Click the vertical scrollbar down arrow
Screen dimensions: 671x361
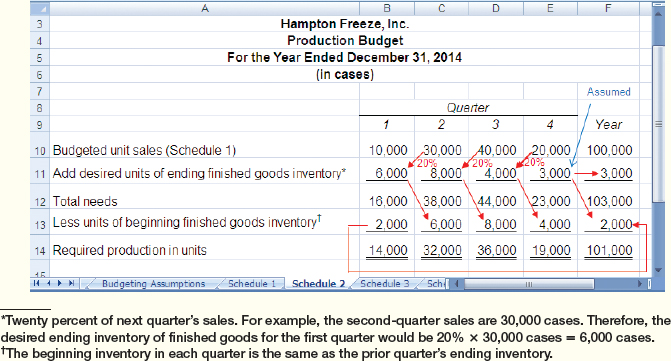tap(658, 270)
